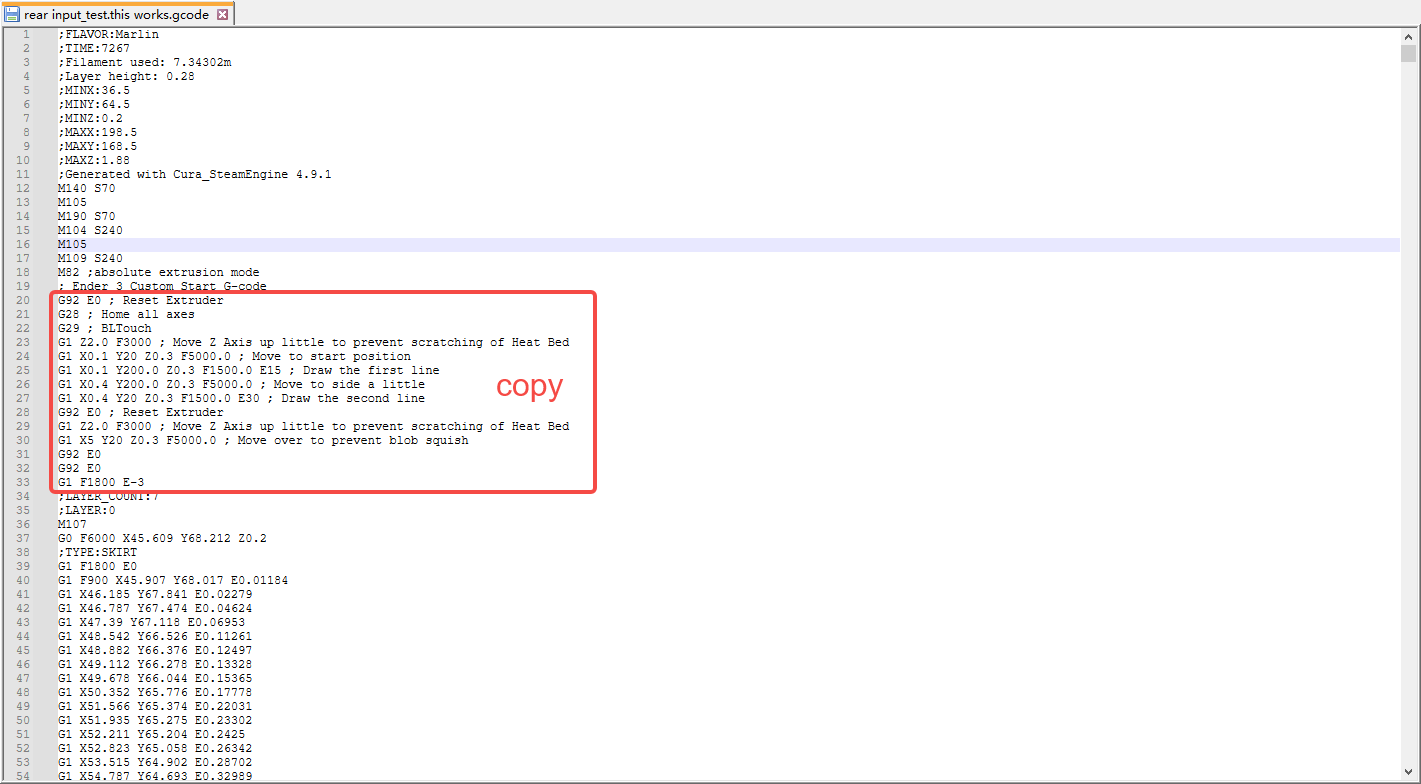Click the blue disk icon on the file tab

pos(12,15)
